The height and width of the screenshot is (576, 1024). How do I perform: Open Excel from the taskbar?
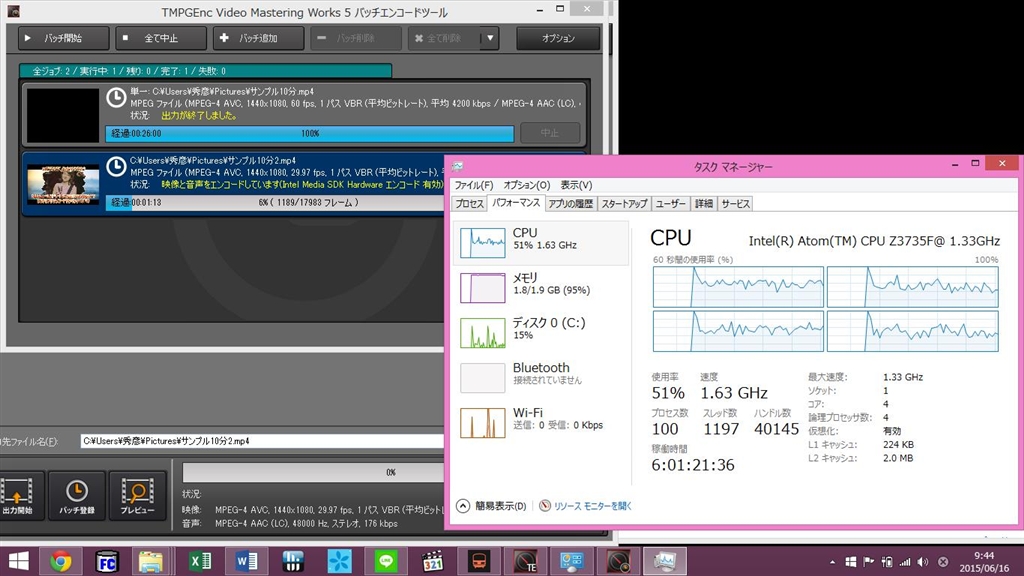click(200, 562)
